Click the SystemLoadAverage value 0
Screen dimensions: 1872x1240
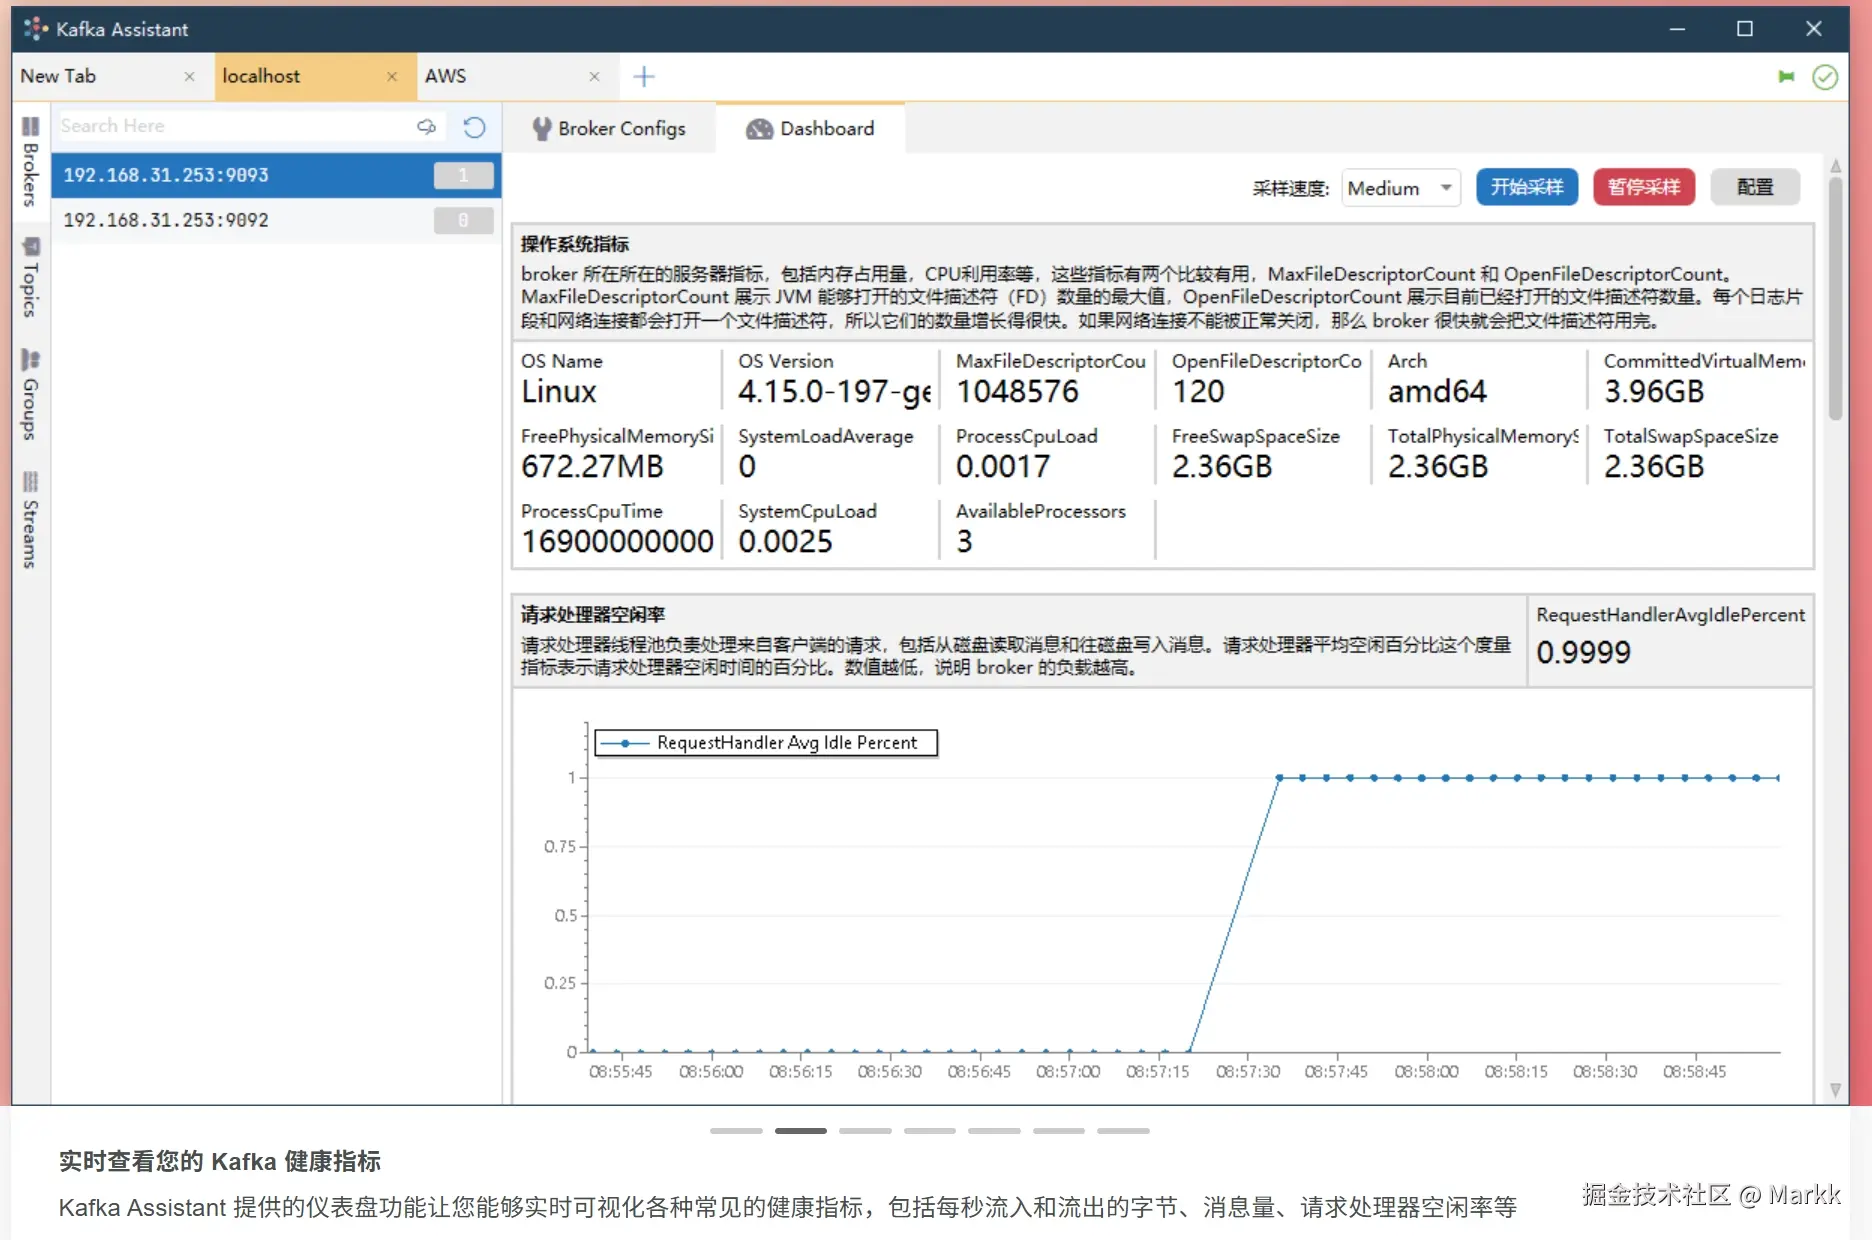(747, 467)
